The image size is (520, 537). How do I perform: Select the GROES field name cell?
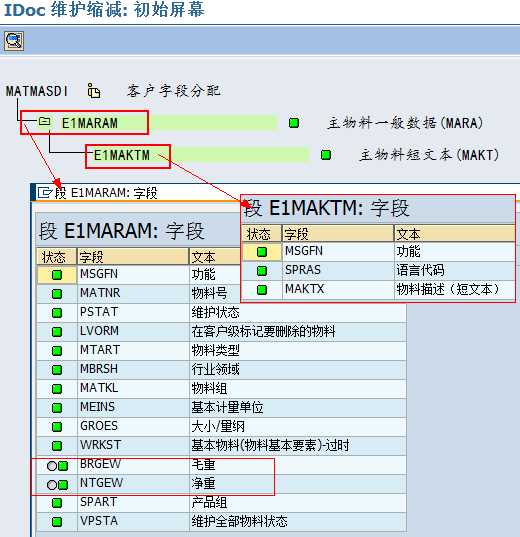coord(133,426)
